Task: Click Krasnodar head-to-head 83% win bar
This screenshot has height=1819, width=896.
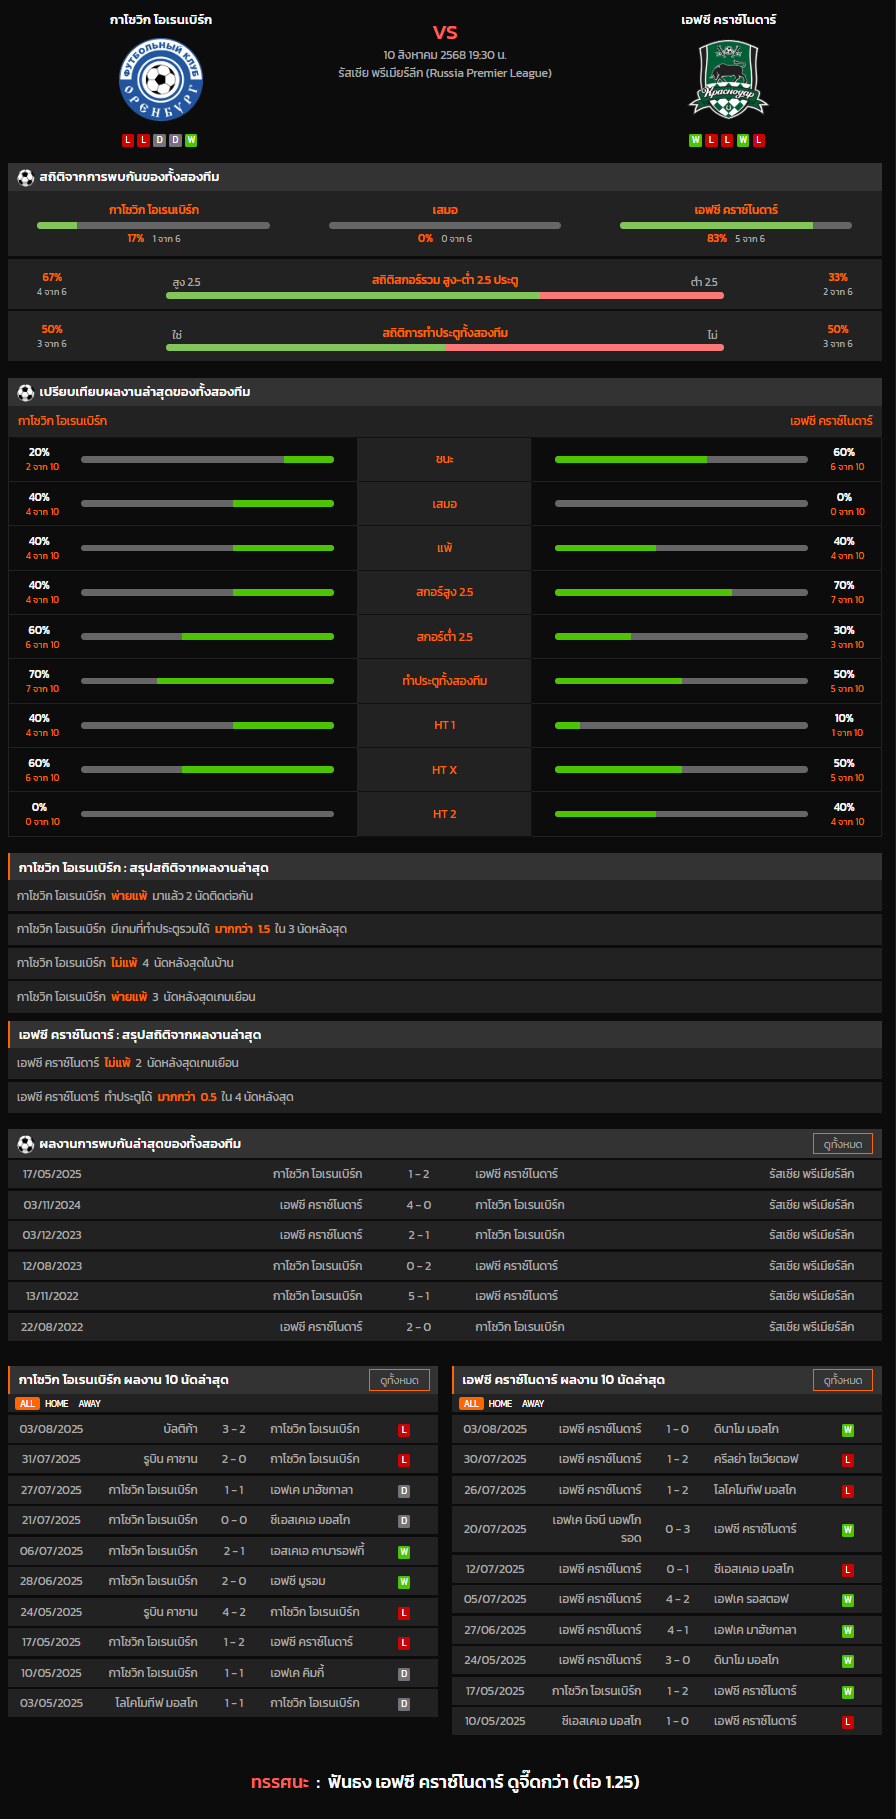Action: click(x=736, y=225)
